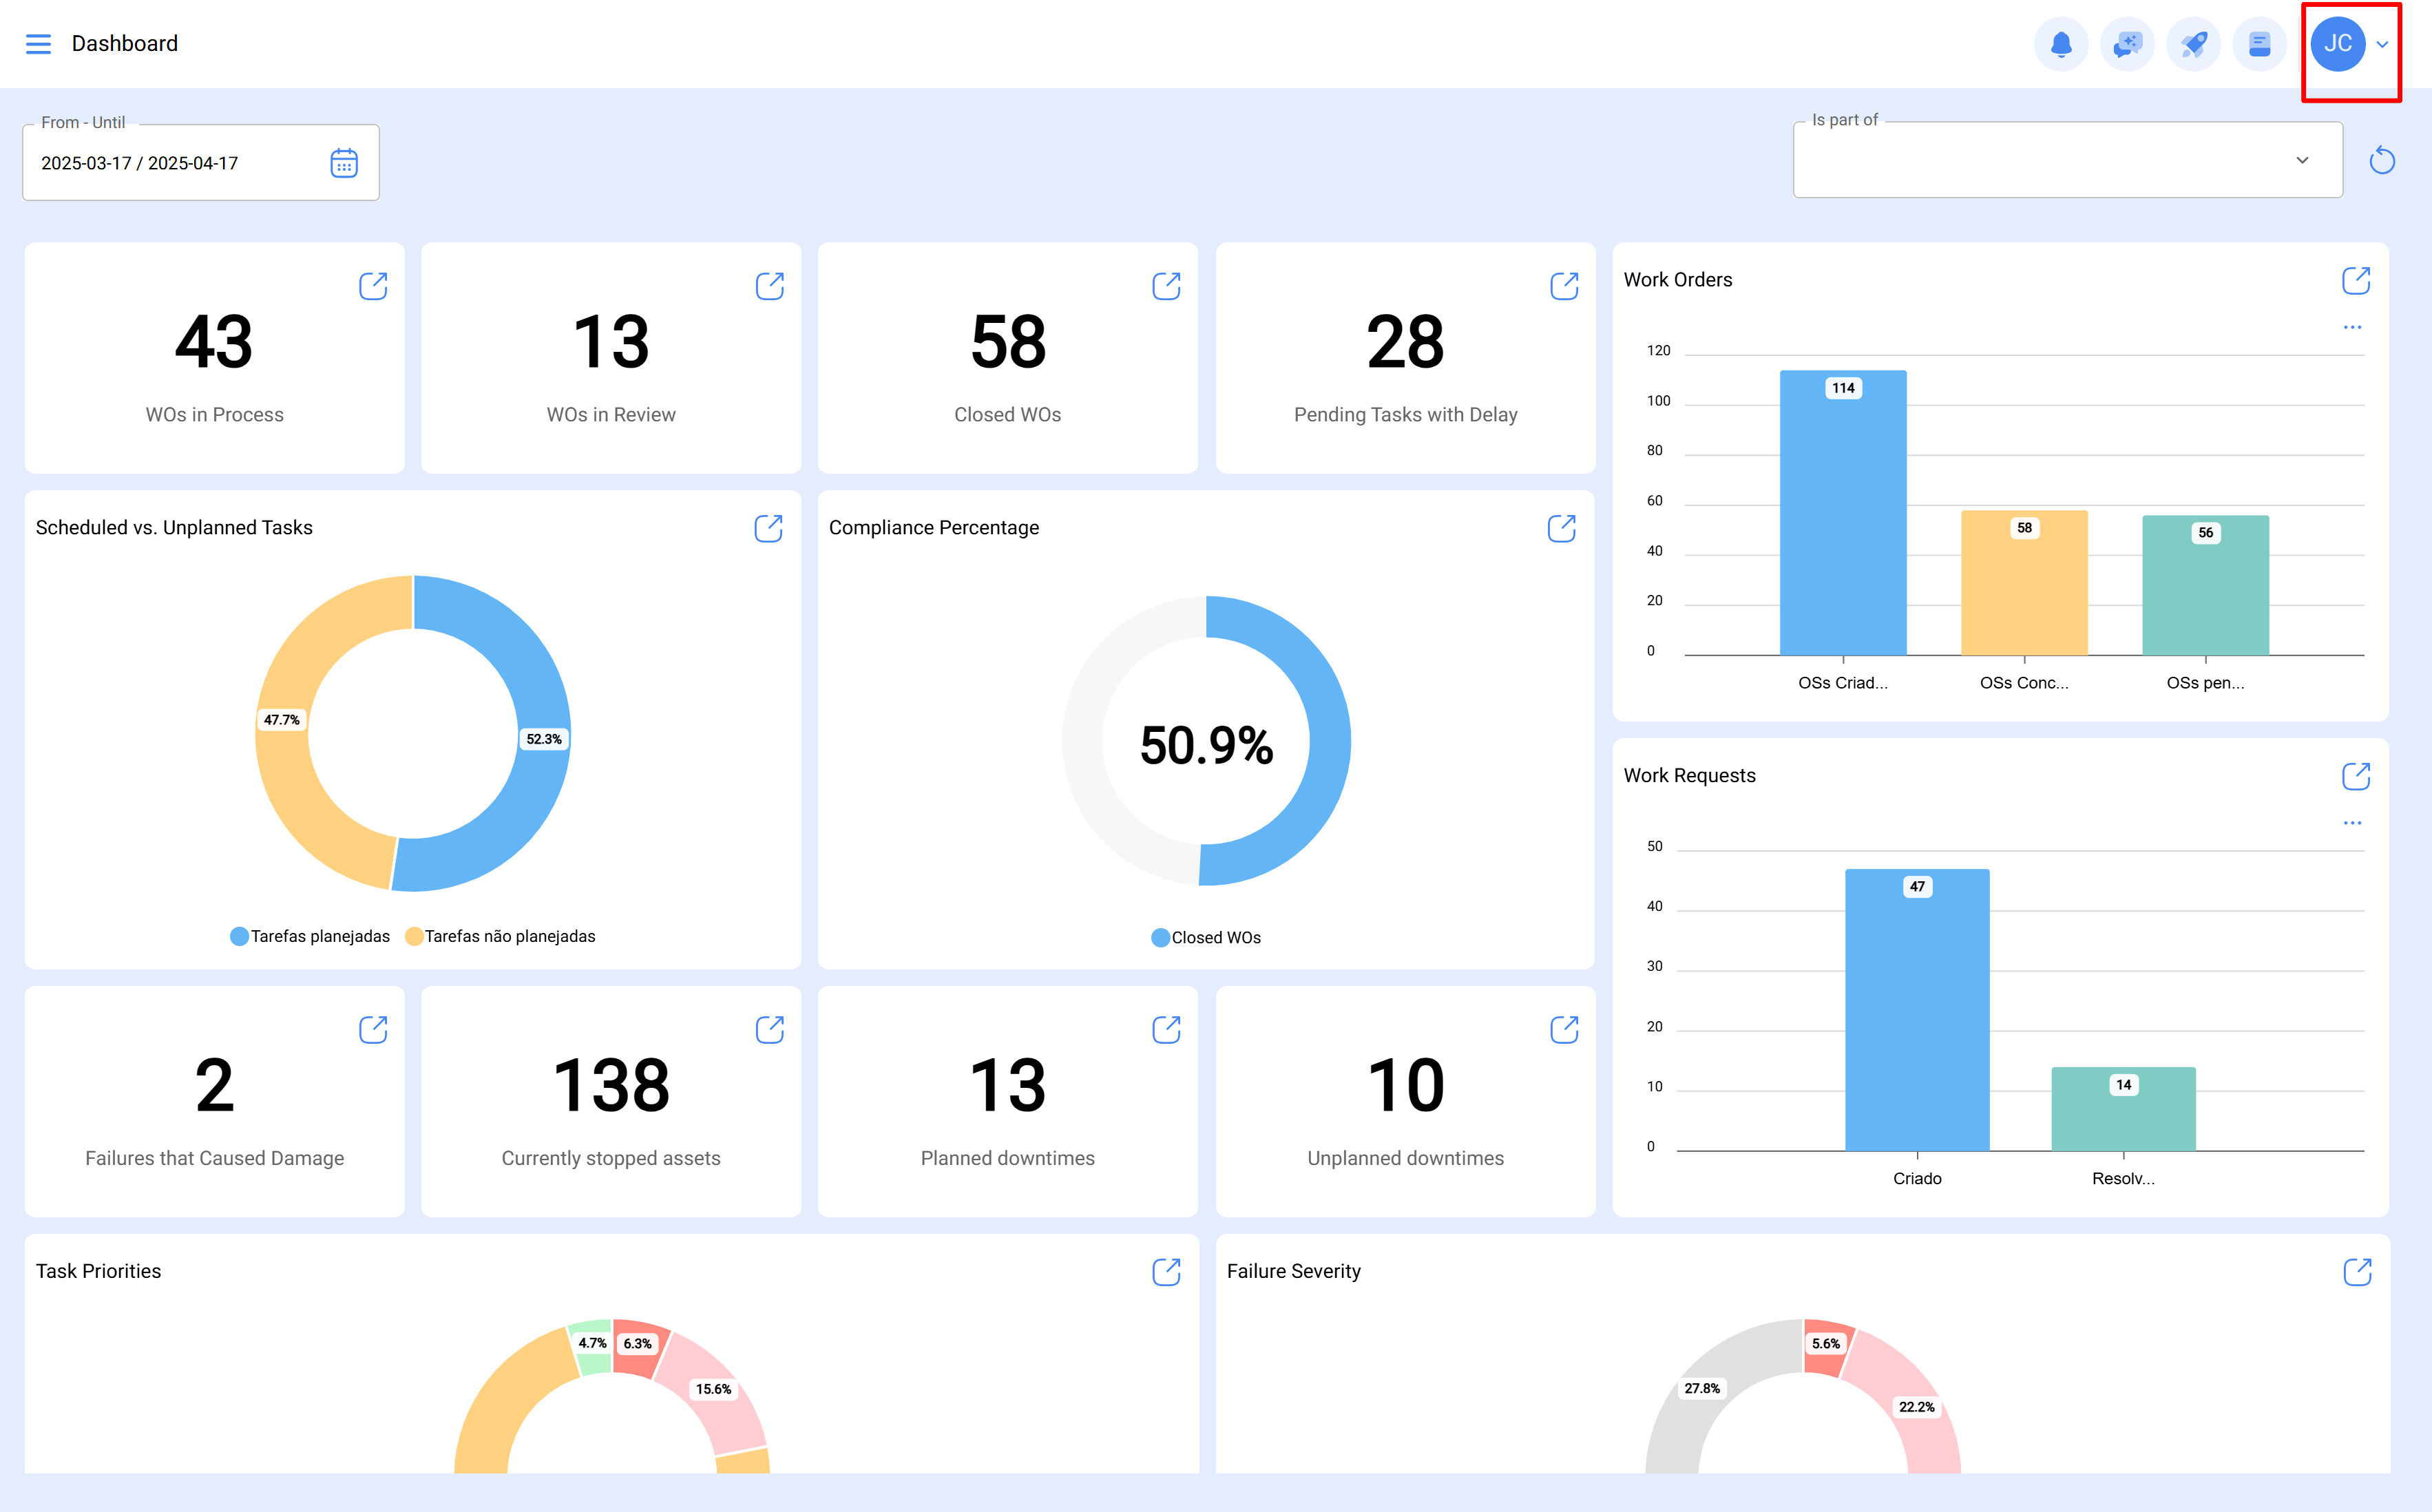Open Failure Severity chart details

point(2357,1272)
